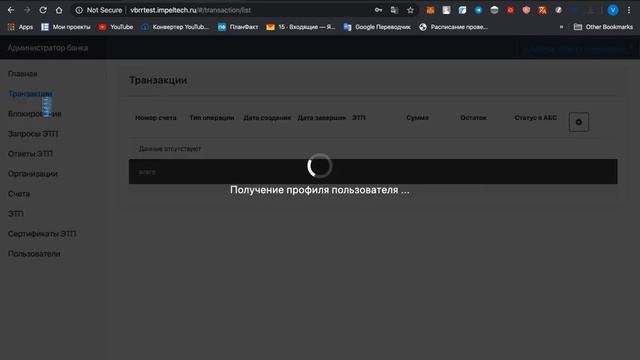Image resolution: width=640 pixels, height=360 pixels.
Task: Click the loading spinner indicator
Action: pos(320,166)
